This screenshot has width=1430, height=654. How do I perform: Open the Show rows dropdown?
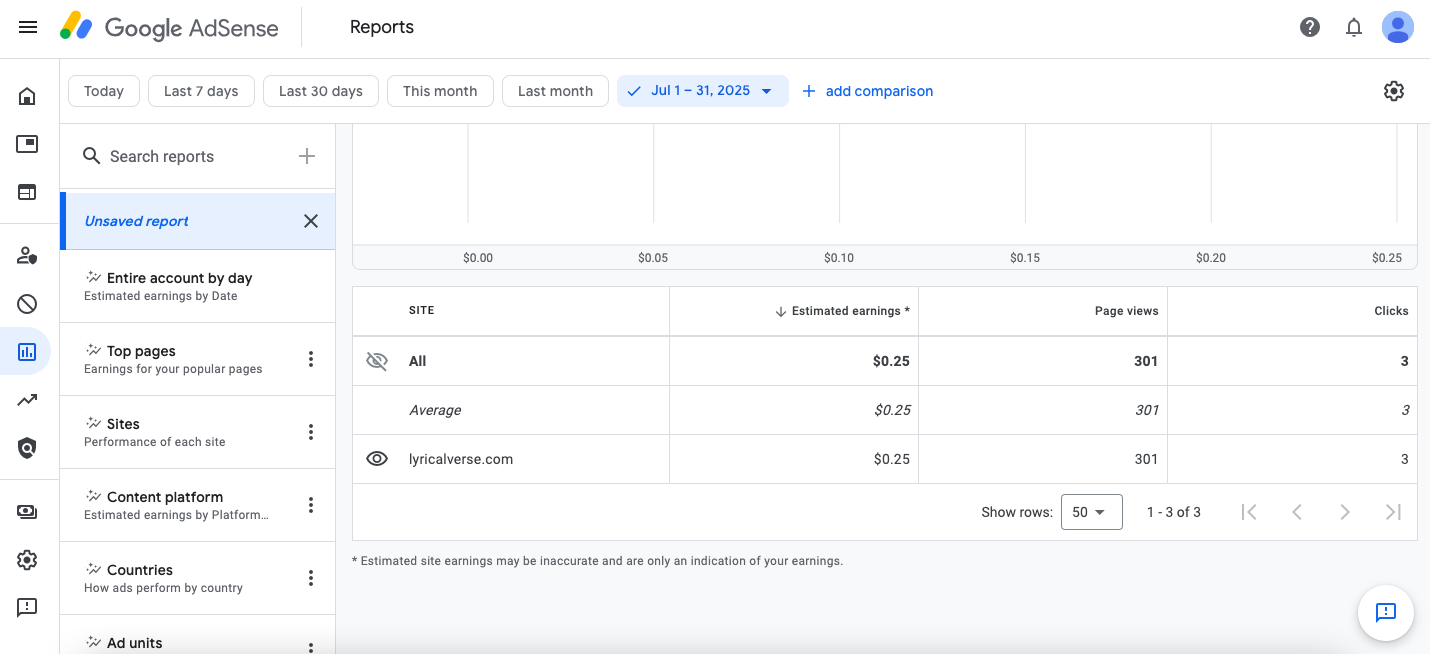(x=1091, y=512)
